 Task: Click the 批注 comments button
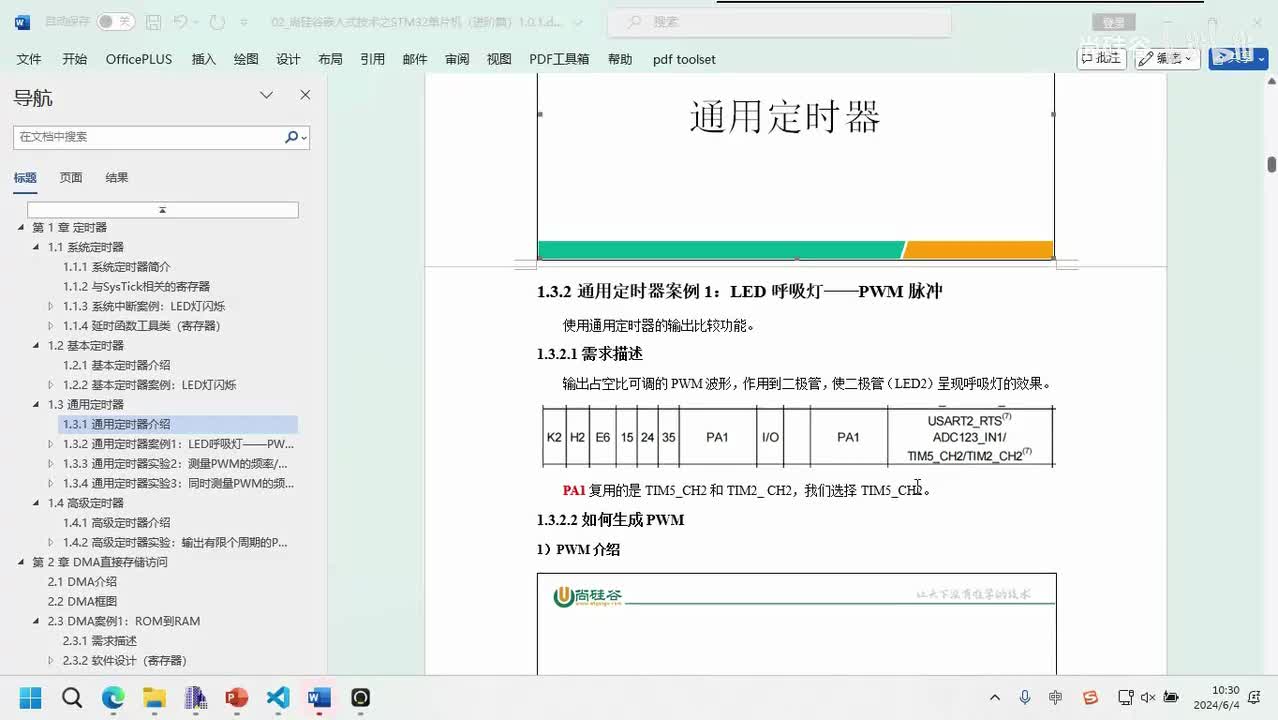pyautogui.click(x=1102, y=58)
